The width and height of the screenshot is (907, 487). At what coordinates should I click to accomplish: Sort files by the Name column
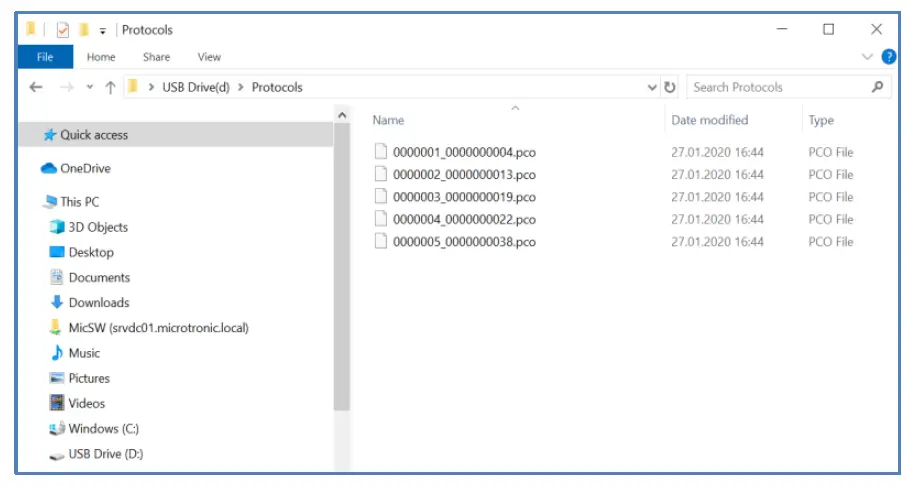click(388, 120)
